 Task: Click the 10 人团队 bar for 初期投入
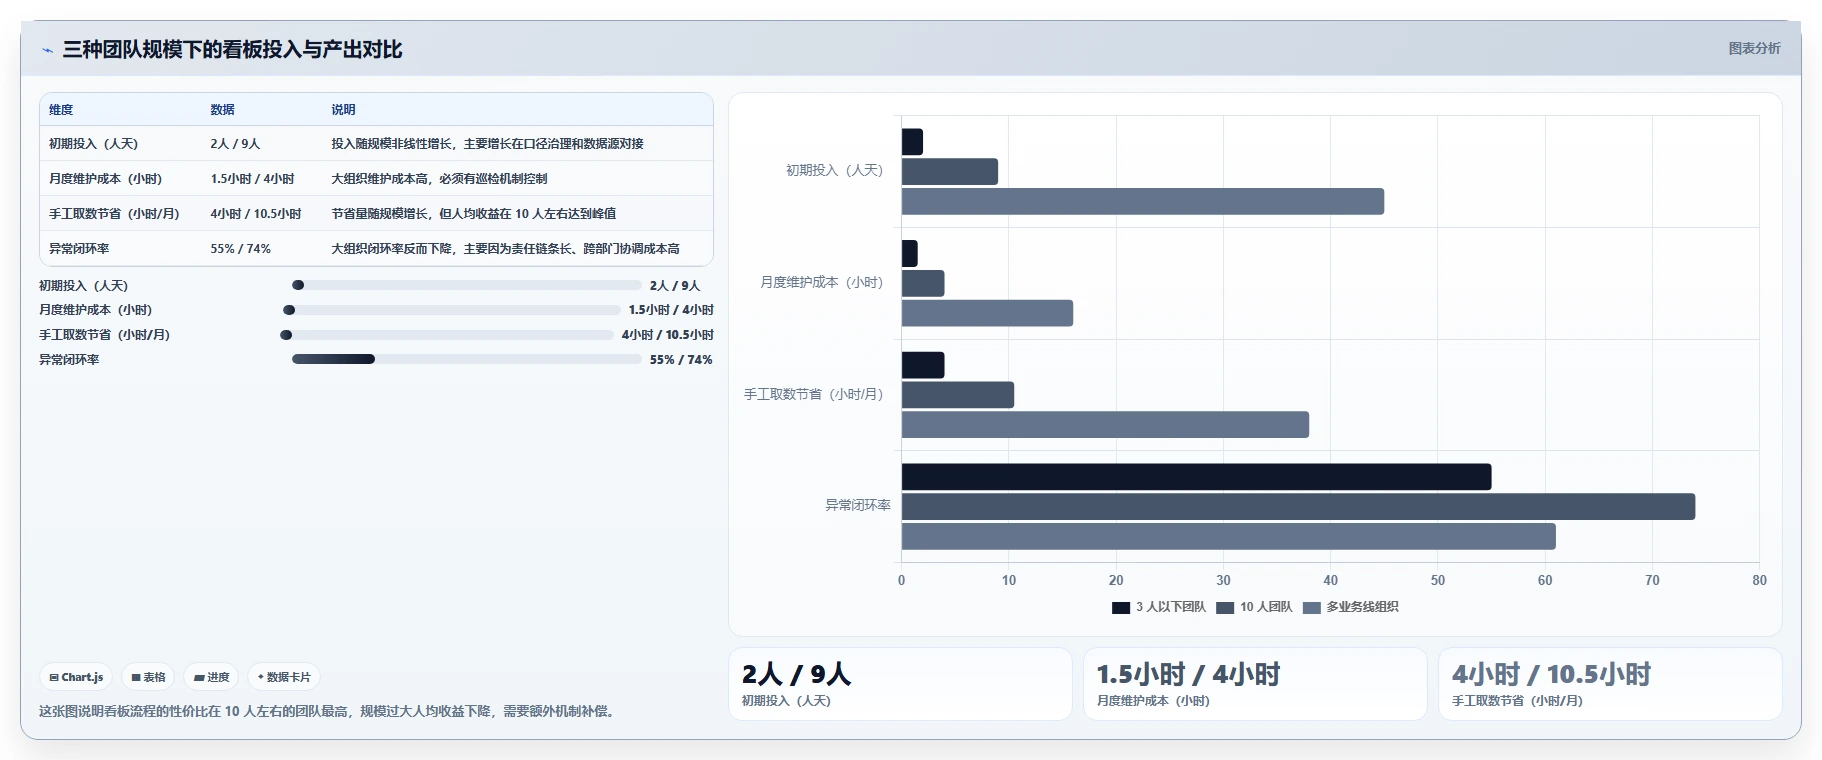pyautogui.click(x=950, y=172)
